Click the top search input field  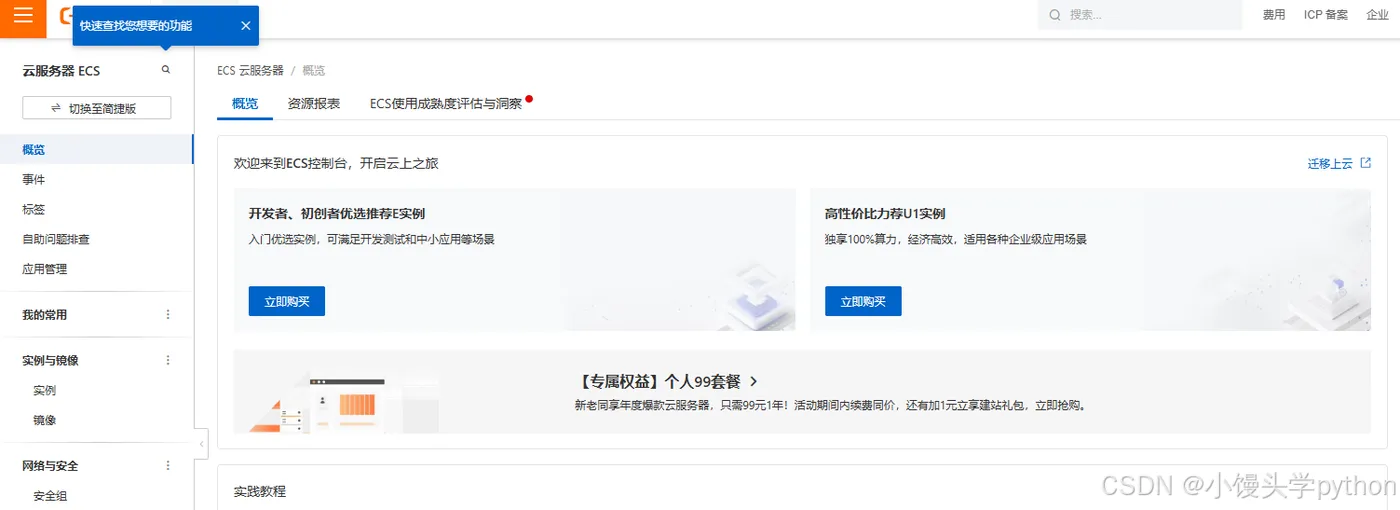(1140, 15)
